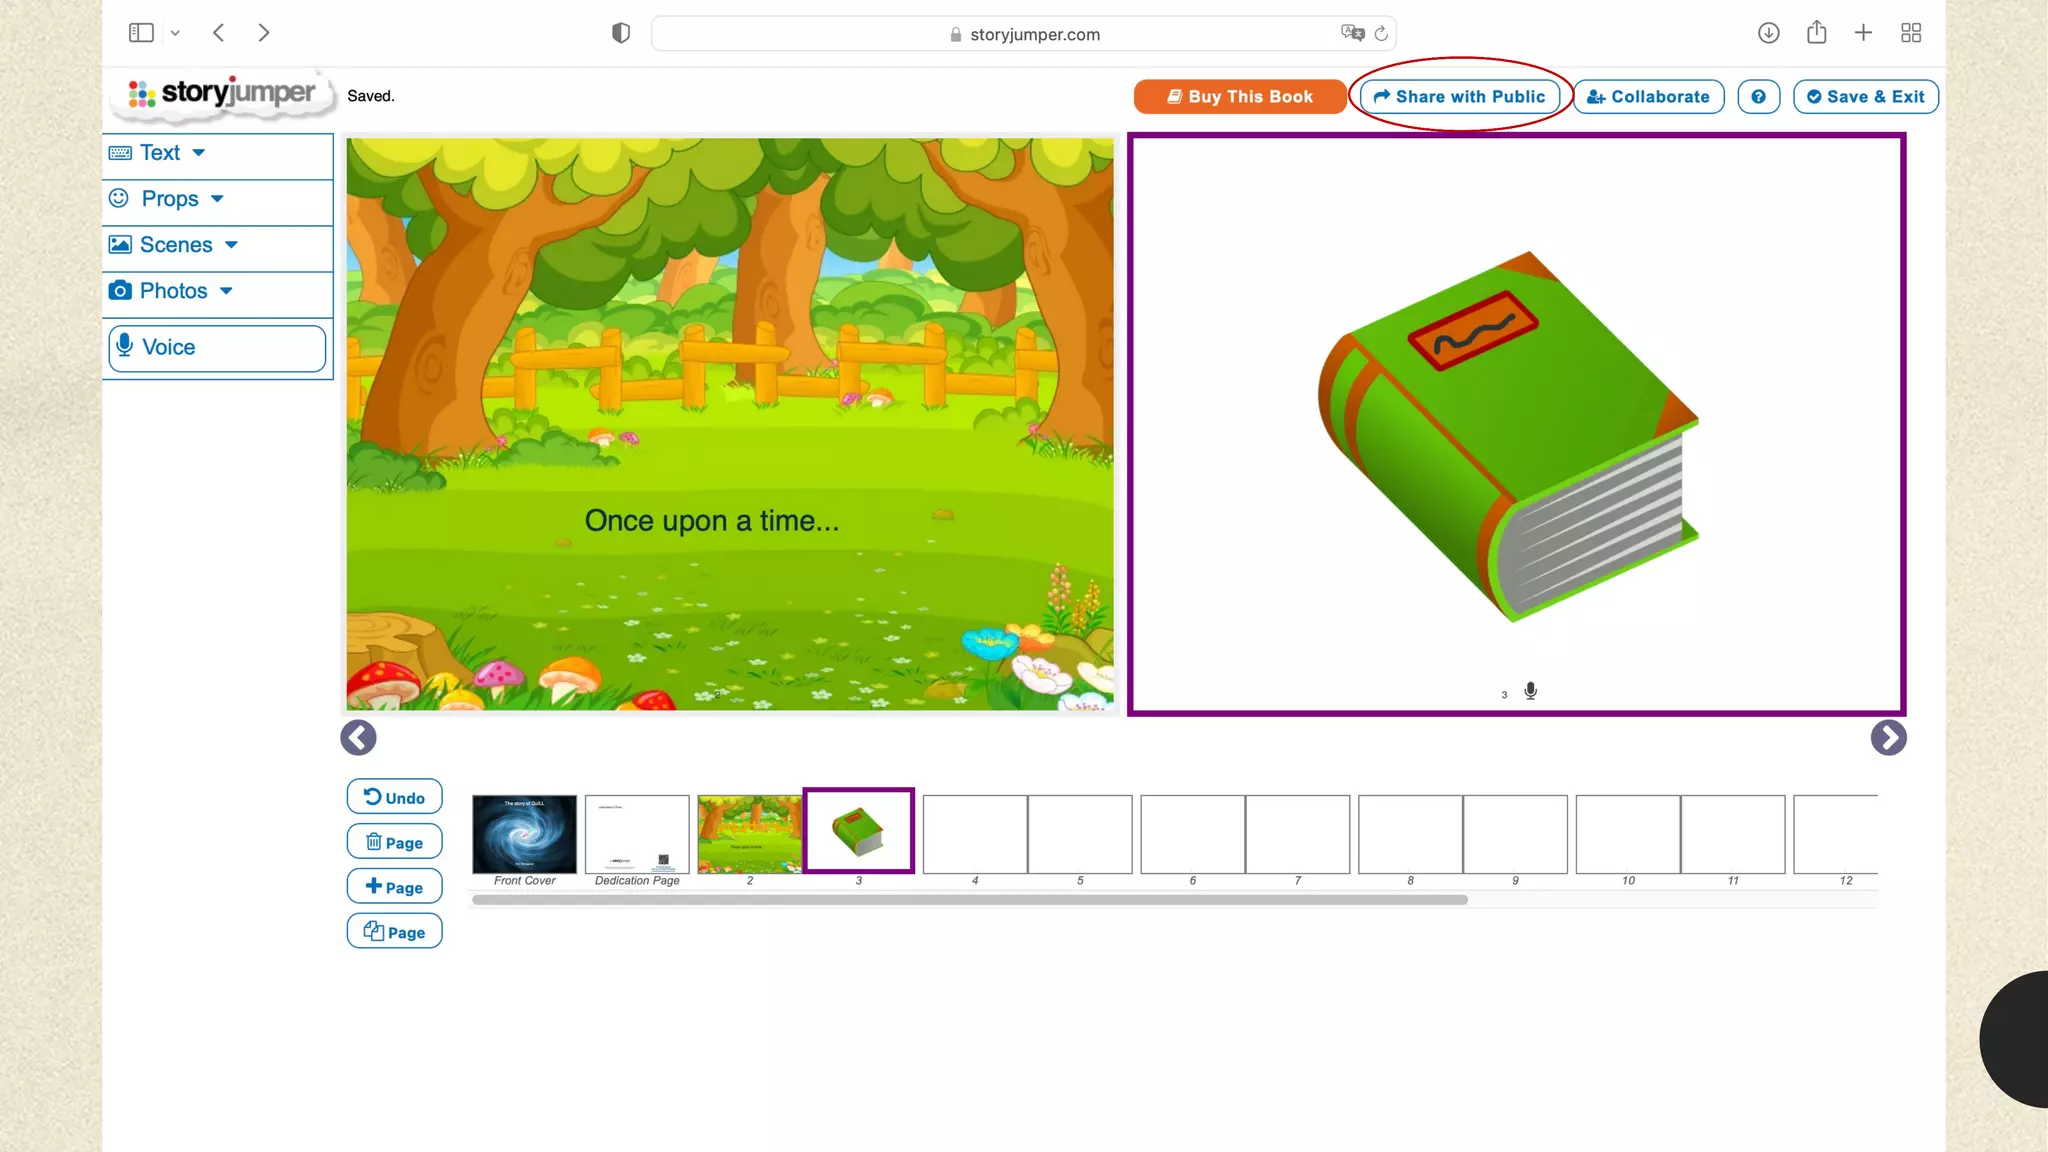This screenshot has height=1152, width=2048.
Task: Click the microphone icon on page 3
Action: pos(1530,691)
